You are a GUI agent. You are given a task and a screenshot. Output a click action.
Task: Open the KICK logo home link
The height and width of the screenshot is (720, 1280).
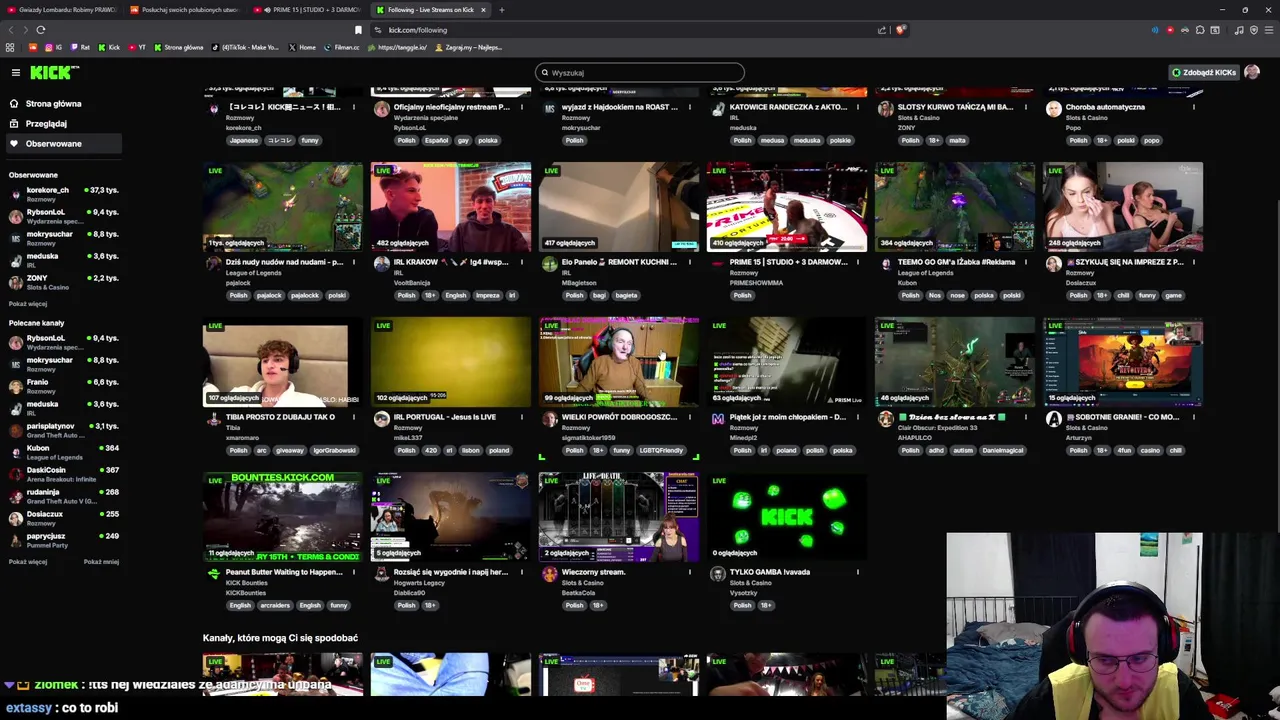pyautogui.click(x=53, y=72)
